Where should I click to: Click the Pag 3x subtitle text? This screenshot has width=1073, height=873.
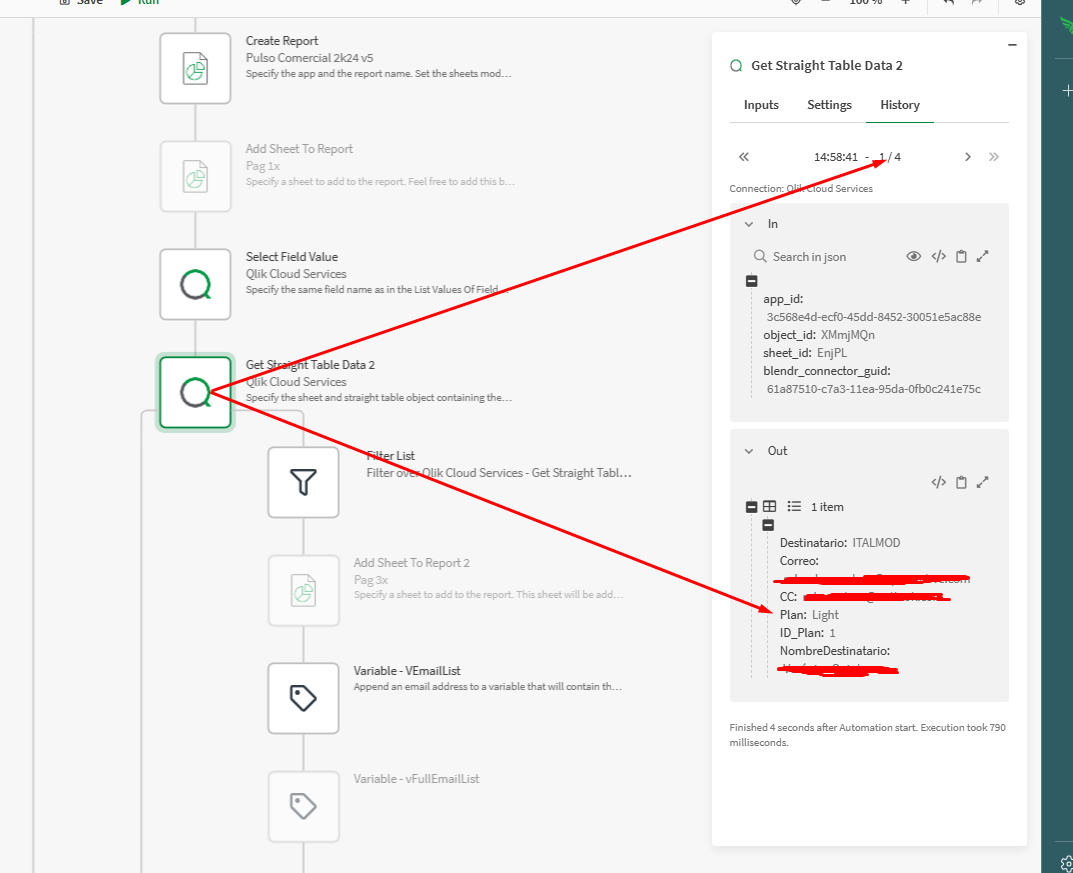pyautogui.click(x=370, y=580)
